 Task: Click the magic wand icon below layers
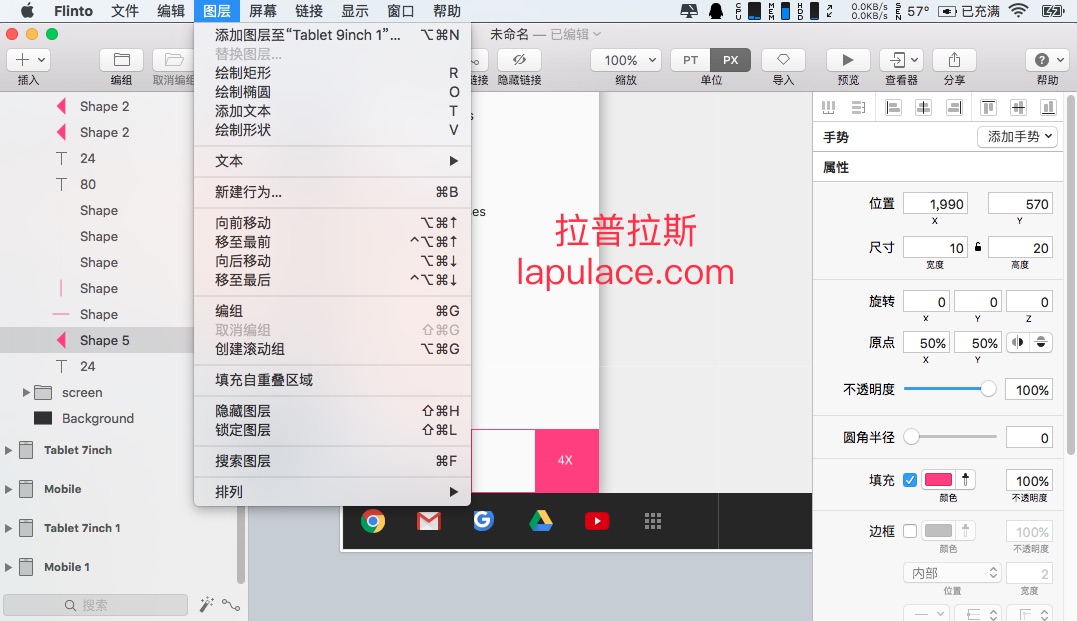(206, 605)
